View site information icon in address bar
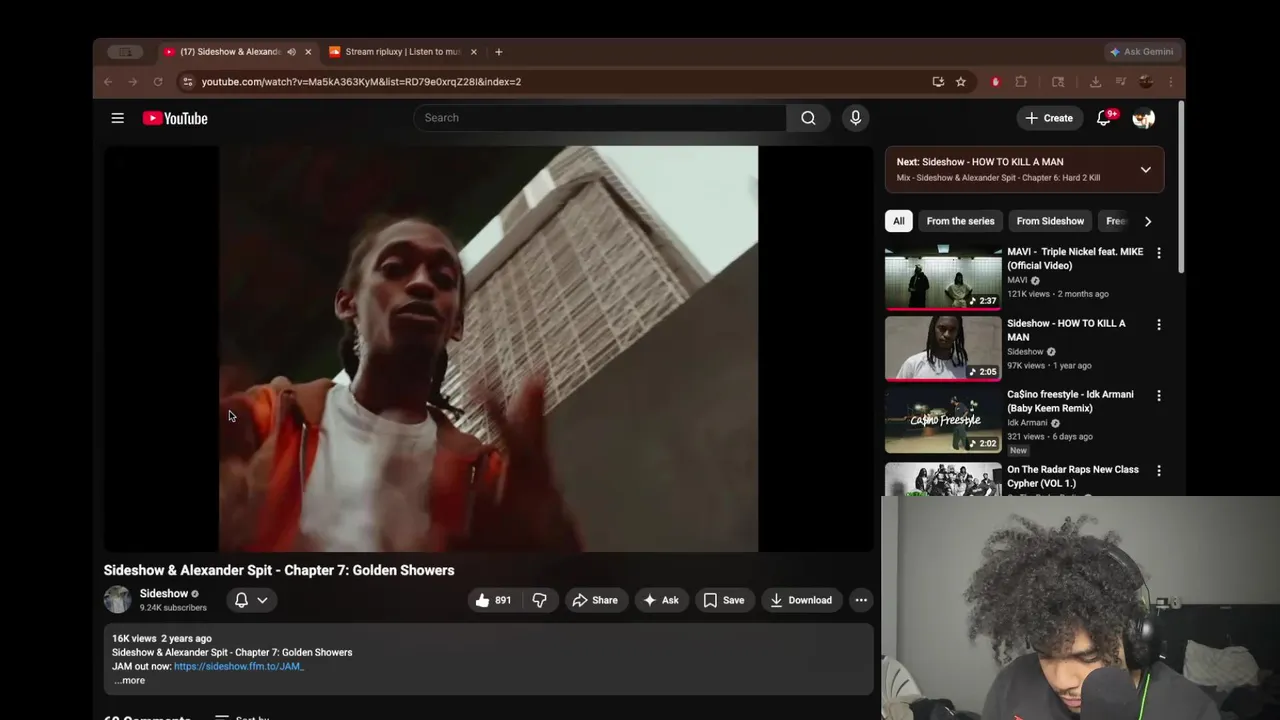Image resolution: width=1280 pixels, height=720 pixels. (187, 82)
